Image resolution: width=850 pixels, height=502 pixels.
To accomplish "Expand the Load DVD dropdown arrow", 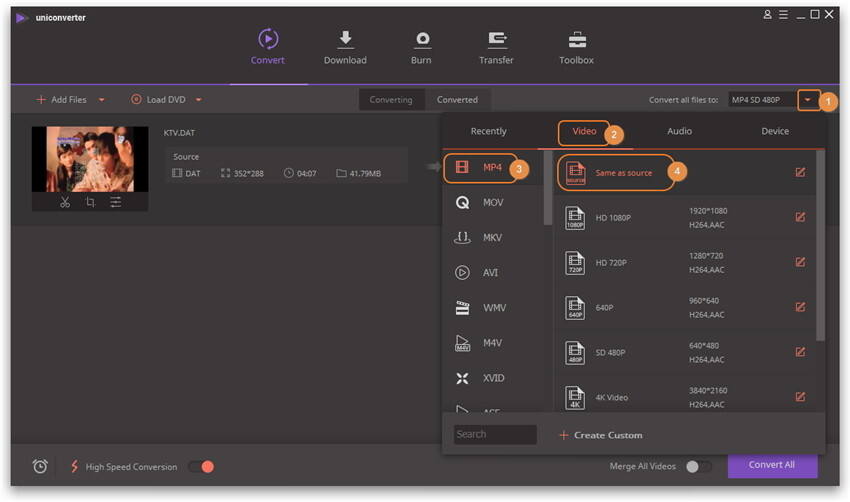I will (198, 100).
